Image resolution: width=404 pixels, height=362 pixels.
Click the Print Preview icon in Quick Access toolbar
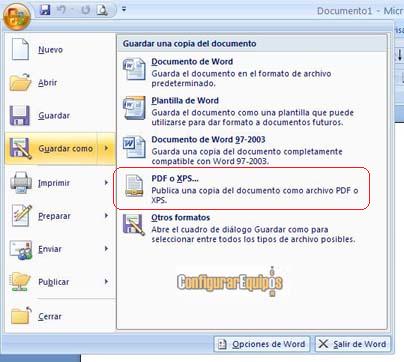click(x=102, y=10)
